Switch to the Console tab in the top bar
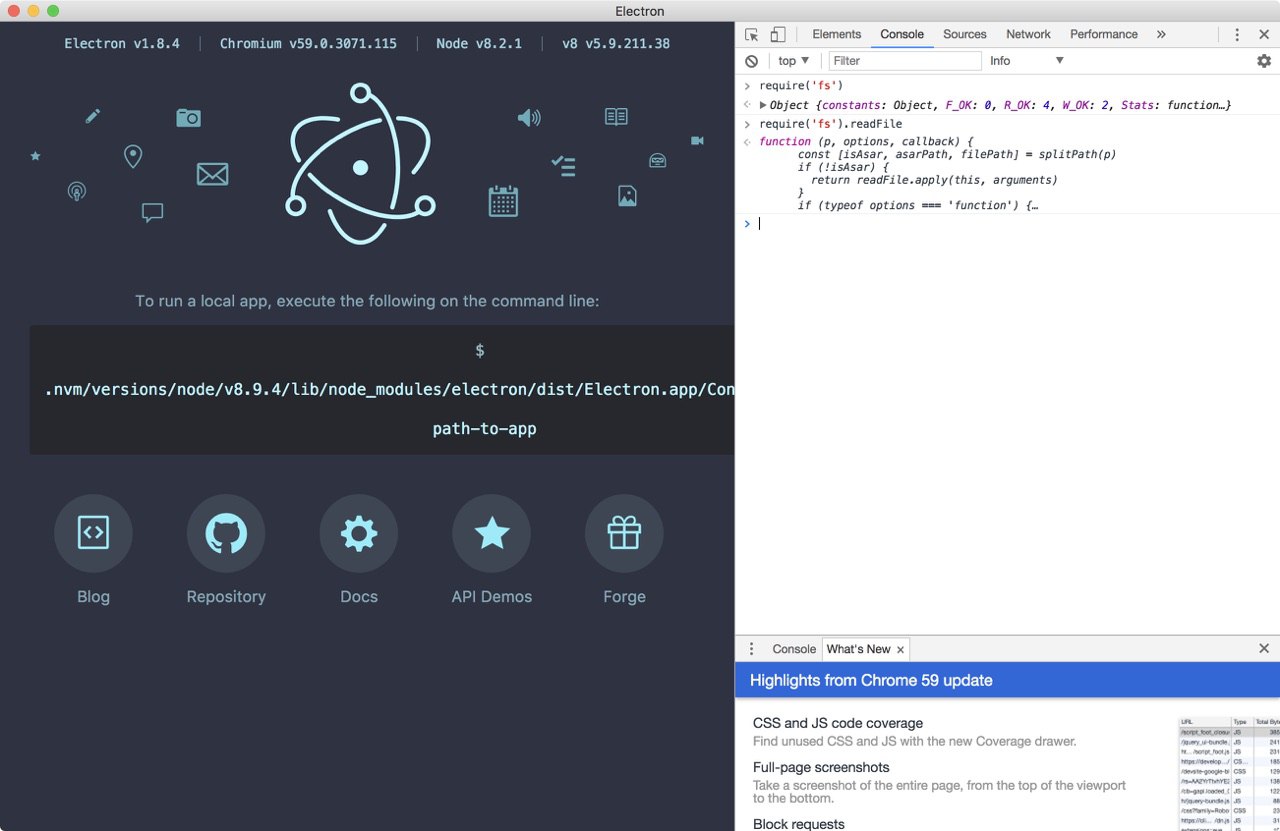This screenshot has width=1280, height=831. (902, 34)
